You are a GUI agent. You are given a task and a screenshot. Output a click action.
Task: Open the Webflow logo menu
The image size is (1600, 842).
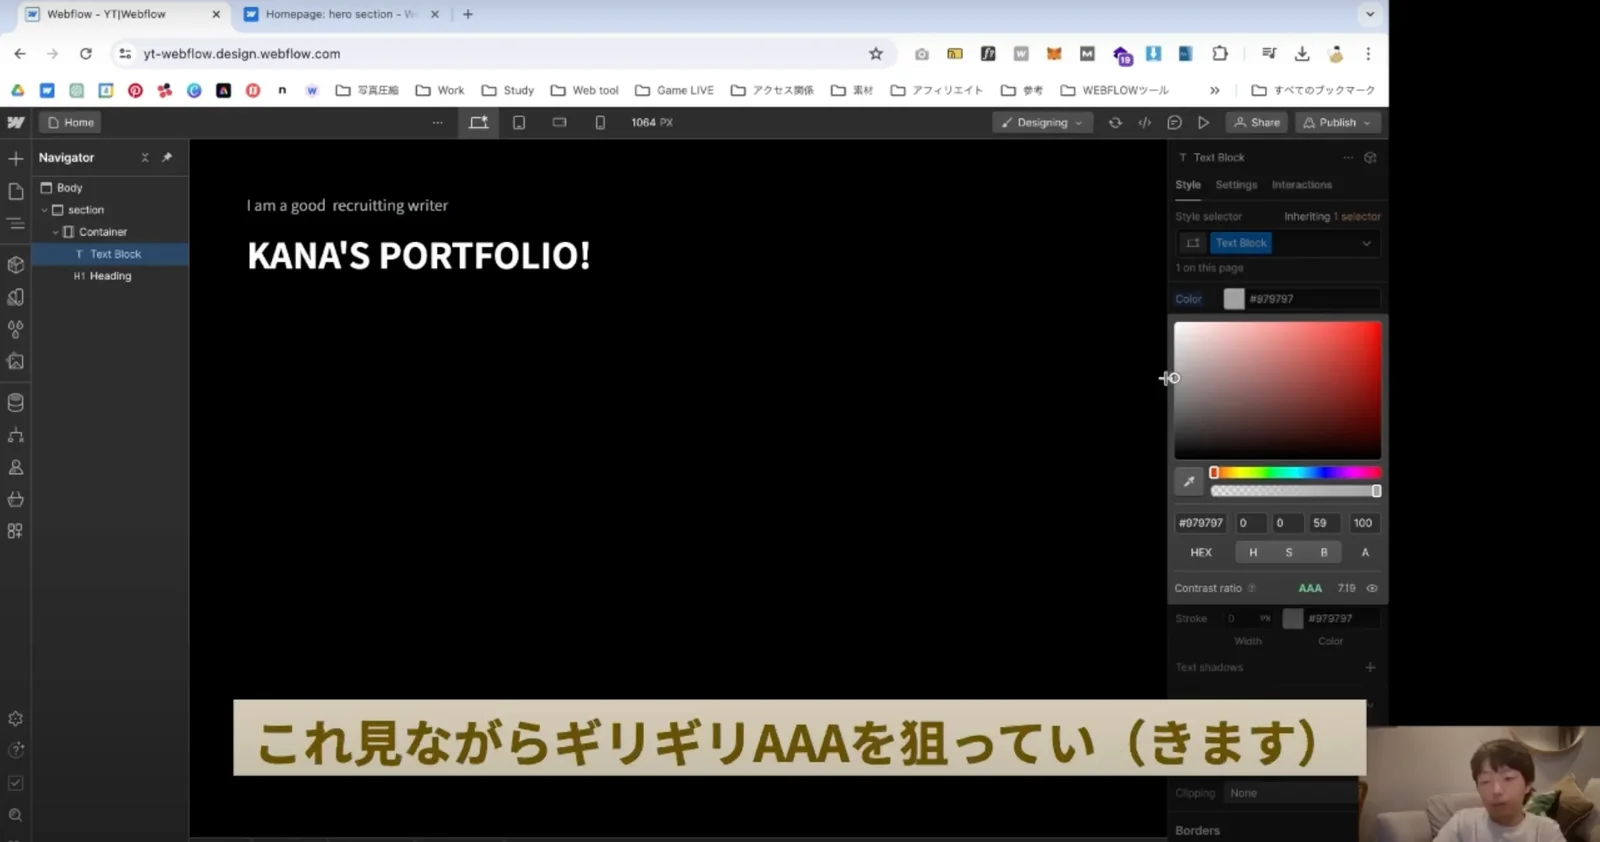coord(16,122)
